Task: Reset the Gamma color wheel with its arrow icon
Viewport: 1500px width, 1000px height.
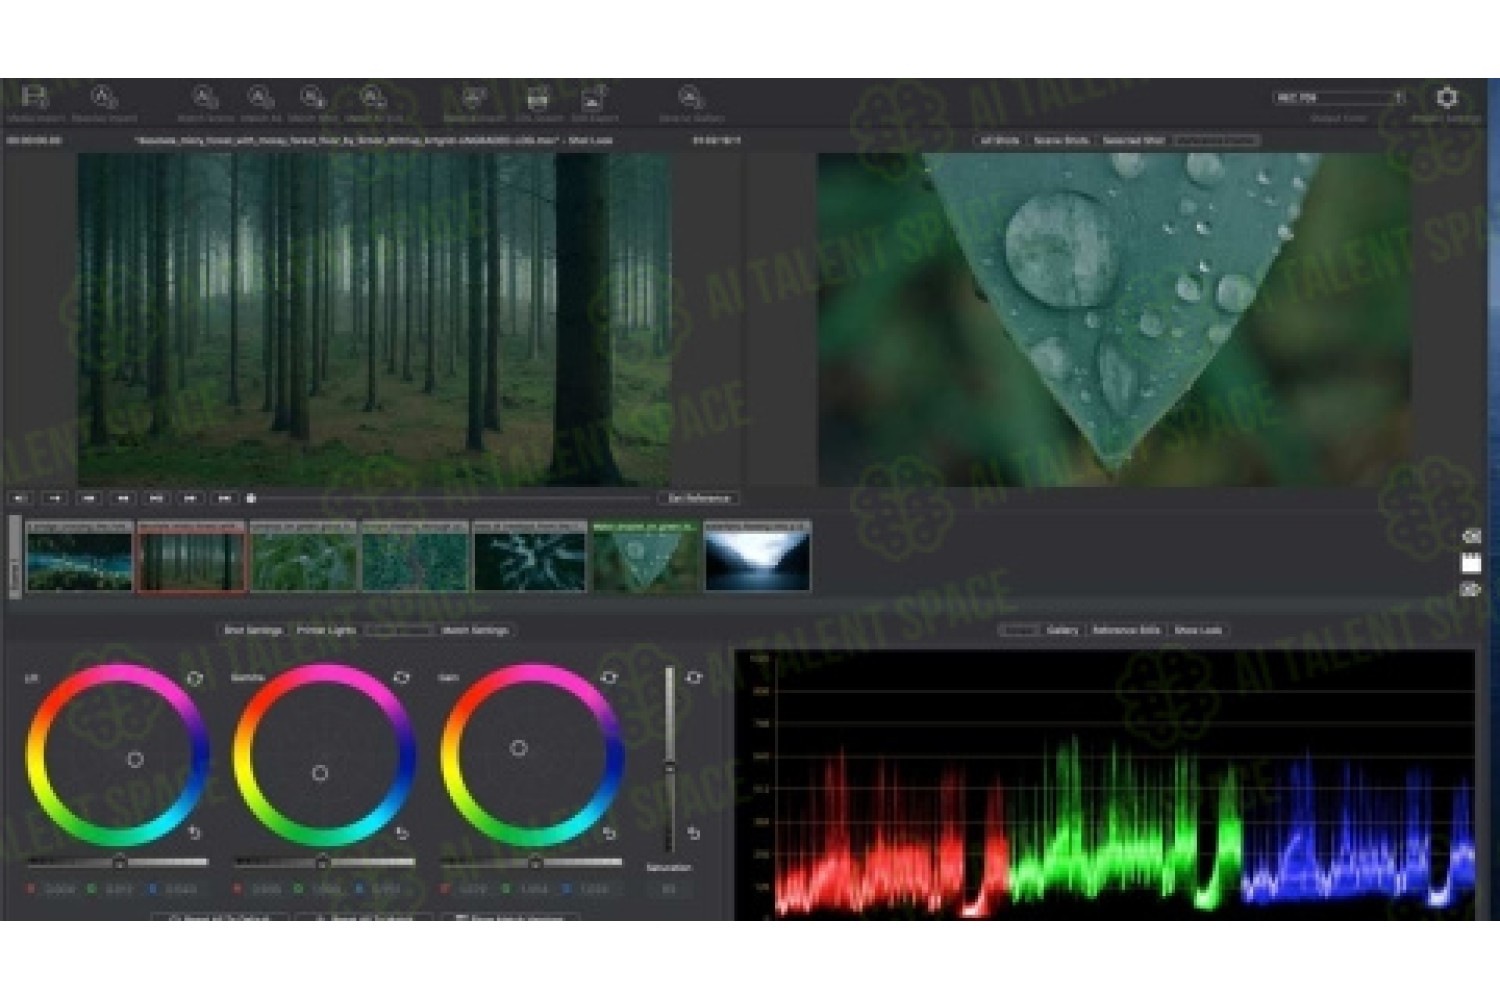Action: click(x=402, y=832)
